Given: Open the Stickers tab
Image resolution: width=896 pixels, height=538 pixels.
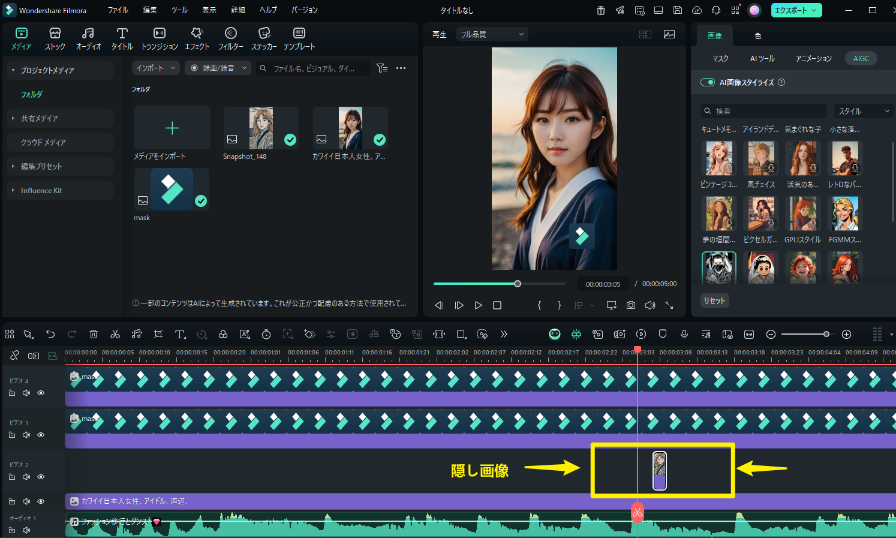Looking at the screenshot, I should point(264,39).
